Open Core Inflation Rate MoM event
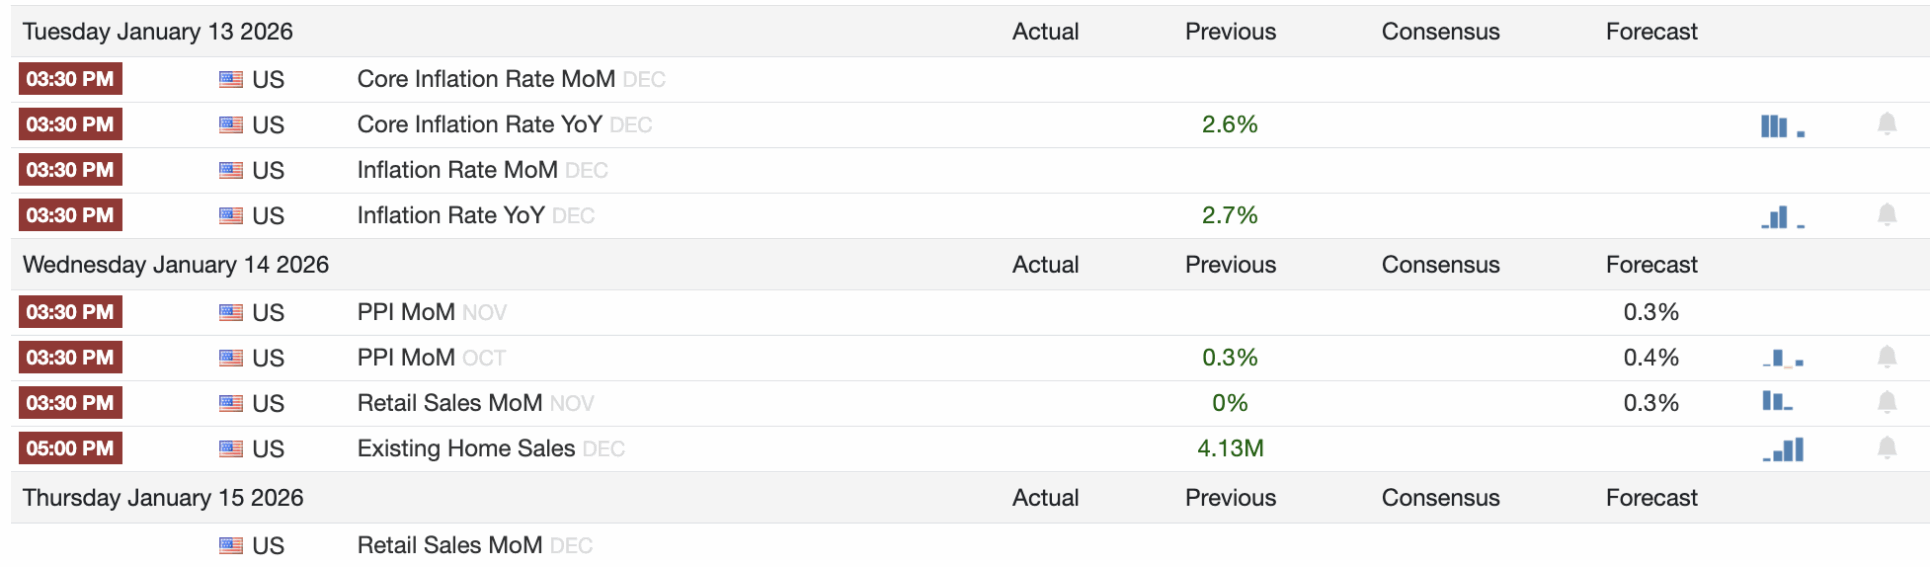The width and height of the screenshot is (1930, 567). click(x=485, y=79)
